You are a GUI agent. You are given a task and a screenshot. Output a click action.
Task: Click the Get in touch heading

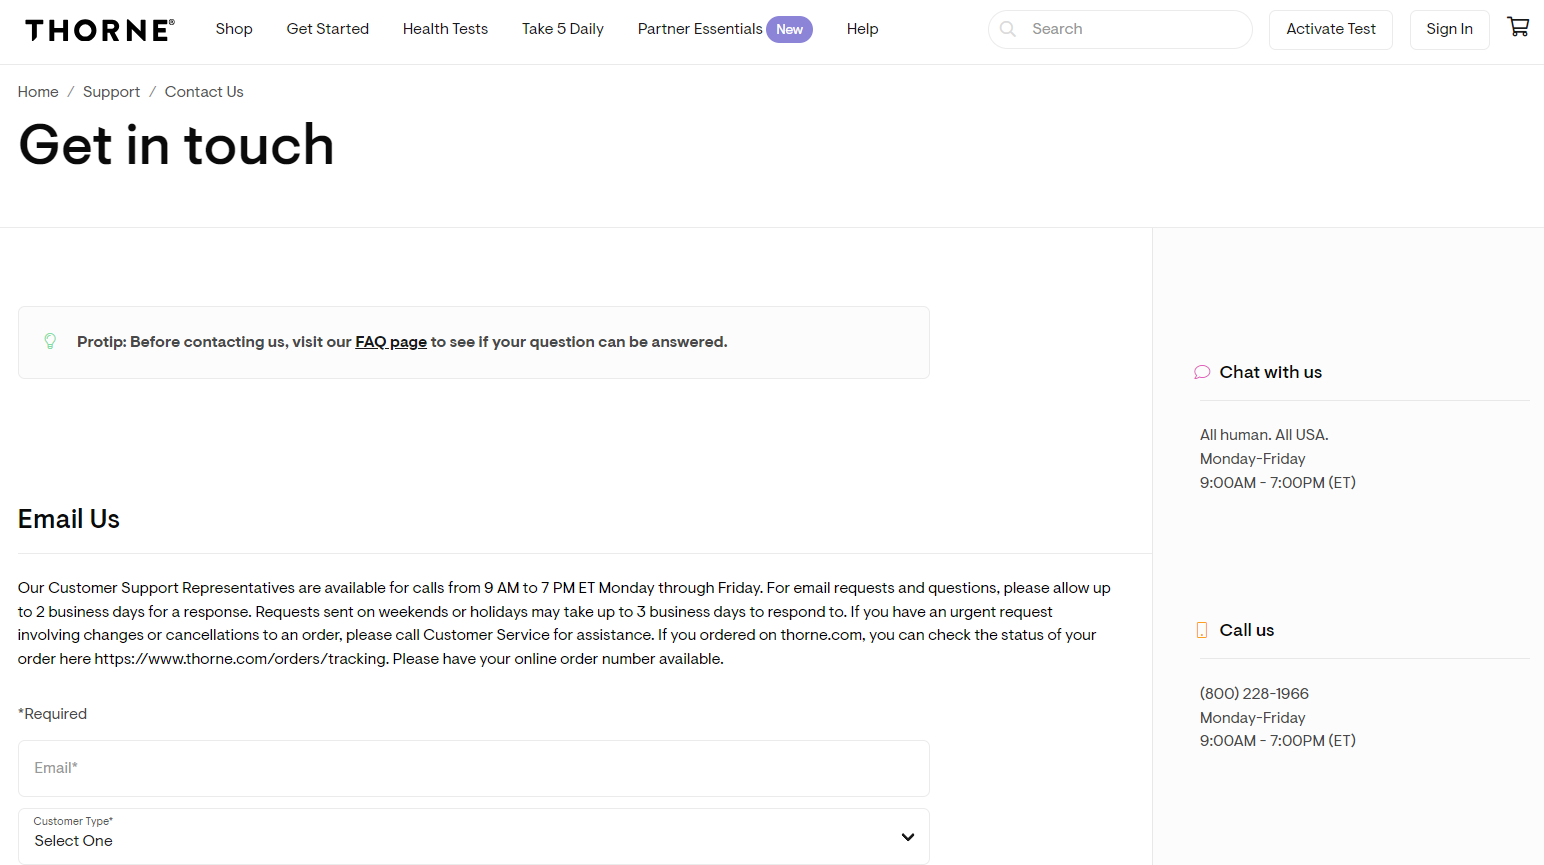(x=176, y=145)
